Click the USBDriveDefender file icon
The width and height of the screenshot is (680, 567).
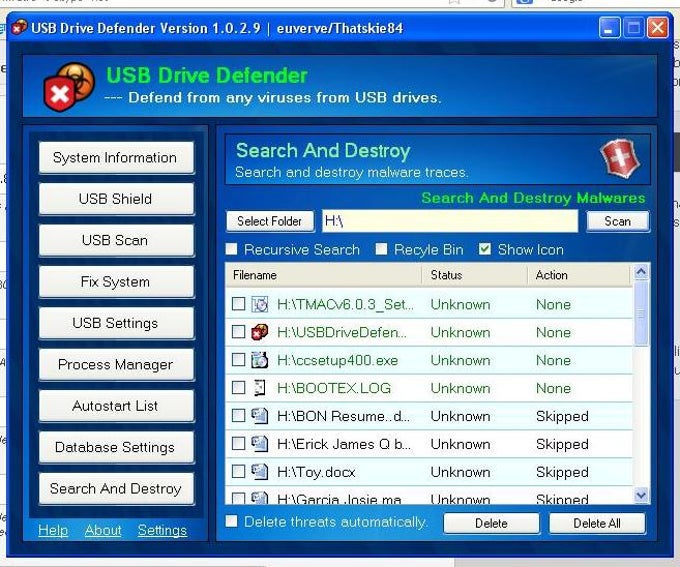tap(259, 332)
